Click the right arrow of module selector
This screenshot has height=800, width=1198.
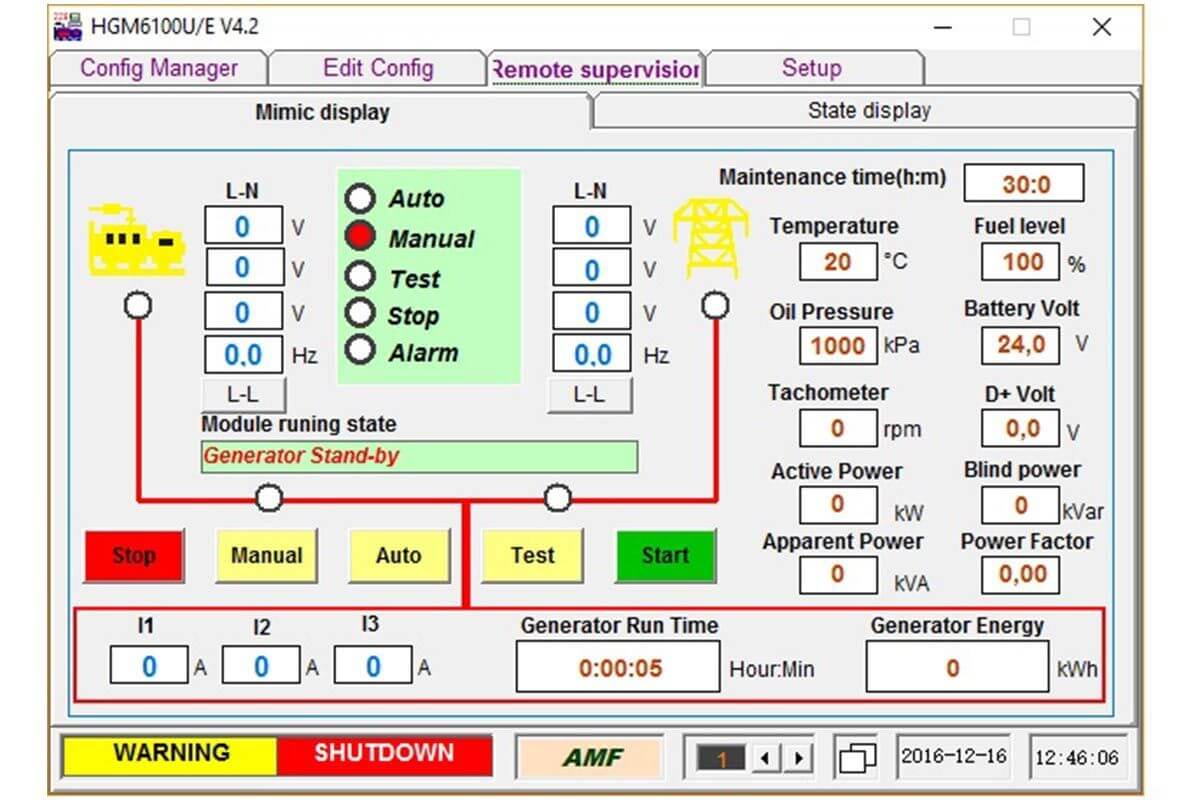[x=797, y=758]
